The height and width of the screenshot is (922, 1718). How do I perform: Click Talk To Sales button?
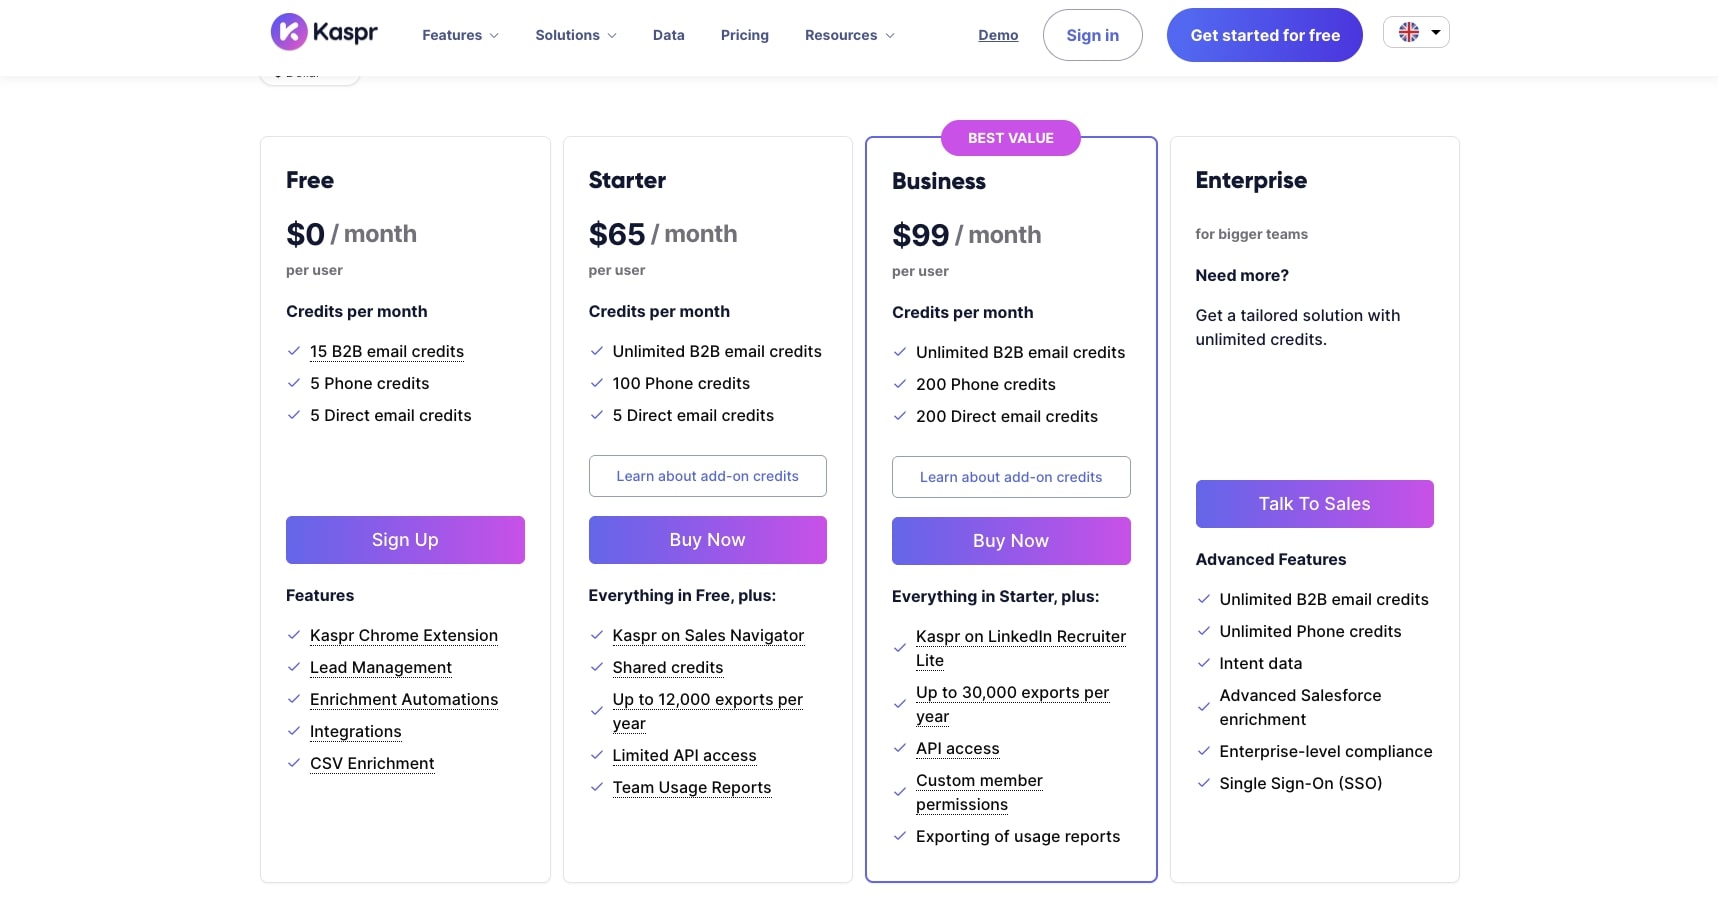click(1314, 504)
